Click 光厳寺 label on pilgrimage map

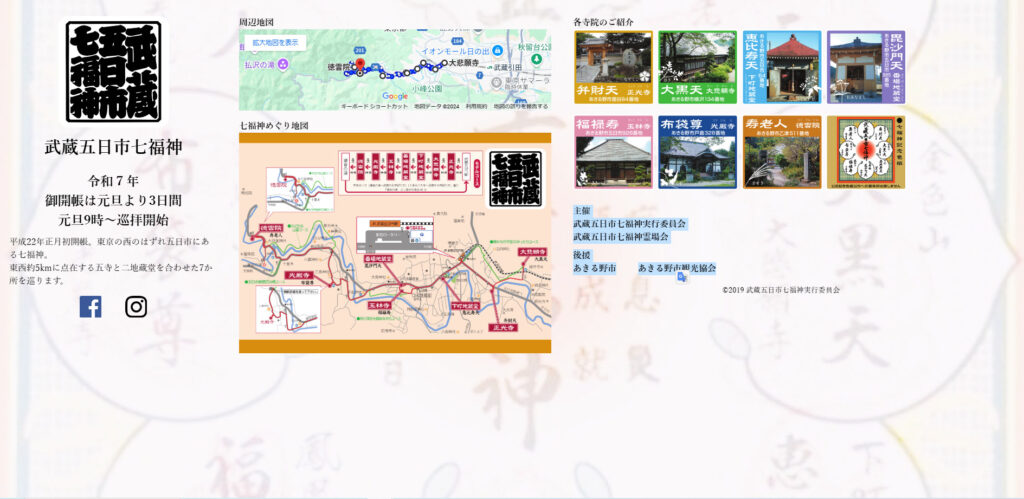coord(297,276)
